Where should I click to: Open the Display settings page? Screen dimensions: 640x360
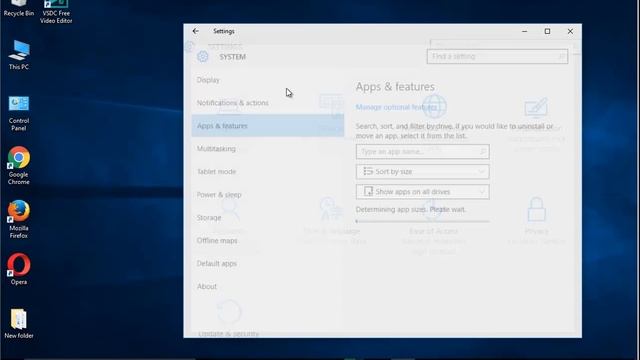268,80
